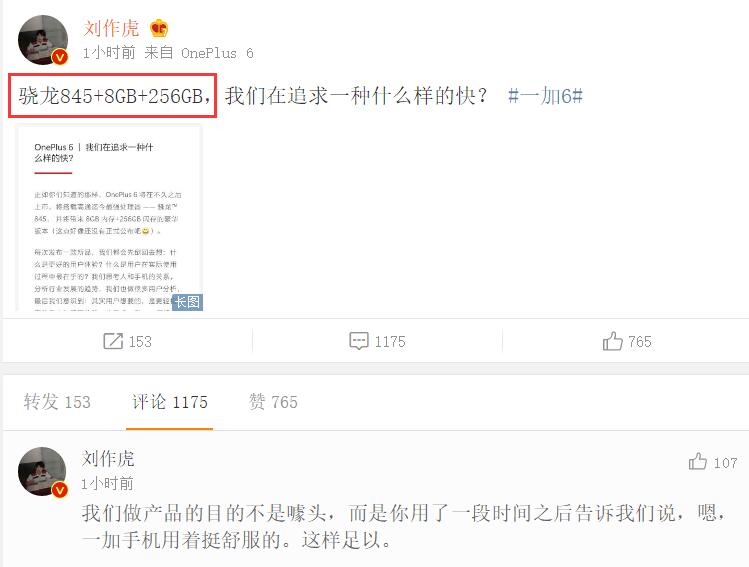This screenshot has width=749, height=567.
Task: Click the 长图 label on the image
Action: point(187,302)
